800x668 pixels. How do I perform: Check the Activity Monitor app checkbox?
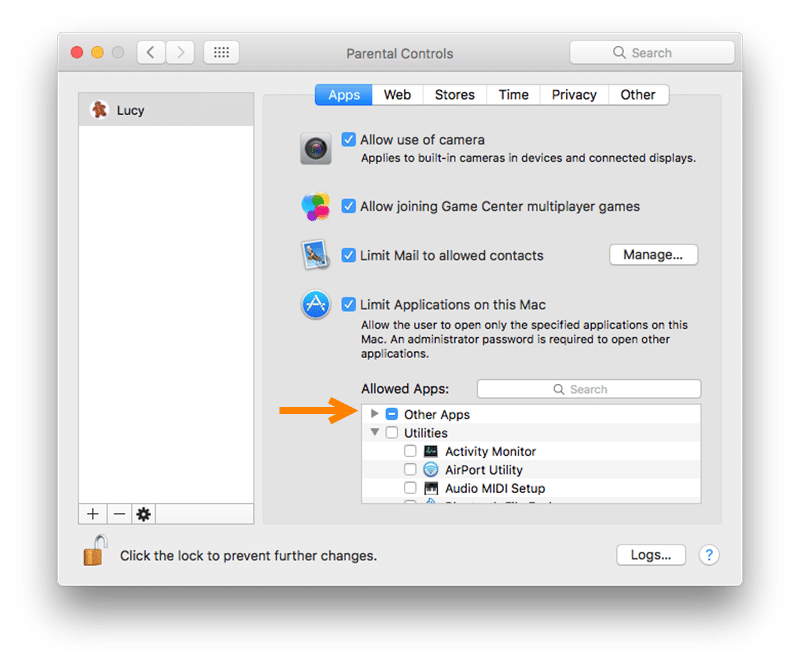point(410,451)
